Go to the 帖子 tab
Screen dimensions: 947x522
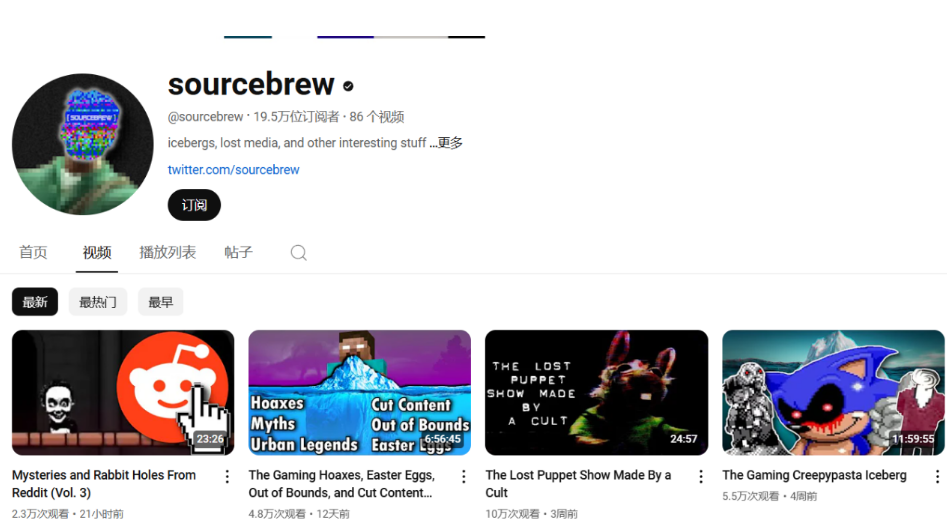(239, 253)
